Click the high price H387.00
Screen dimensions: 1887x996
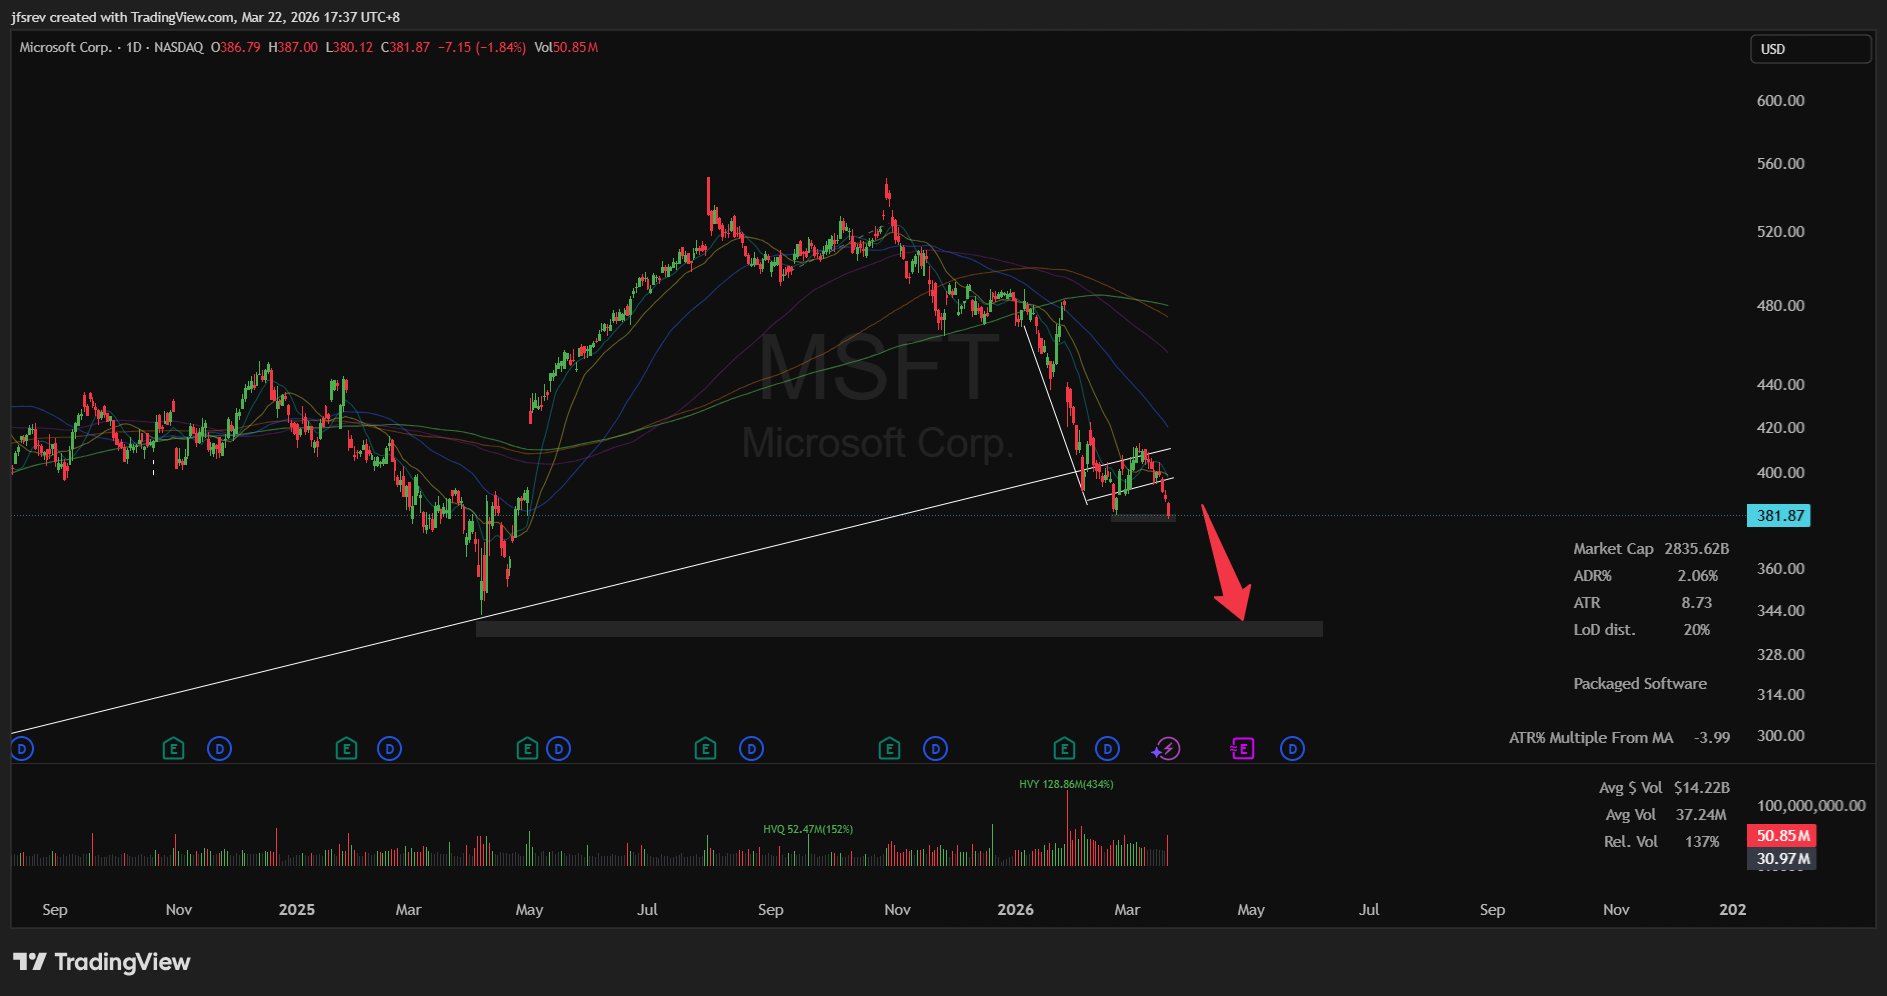(293, 47)
